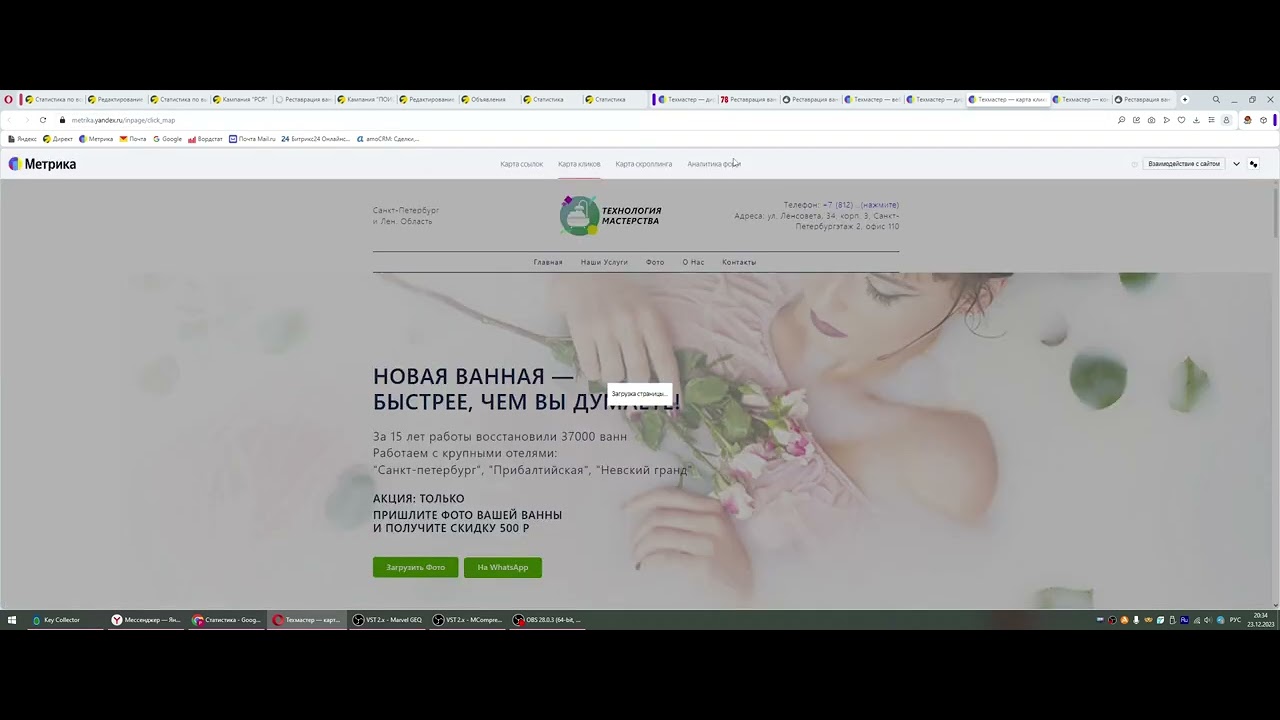1280x720 pixels.
Task: Open the Директ bookmark in bookmarks bar
Action: pos(58,139)
